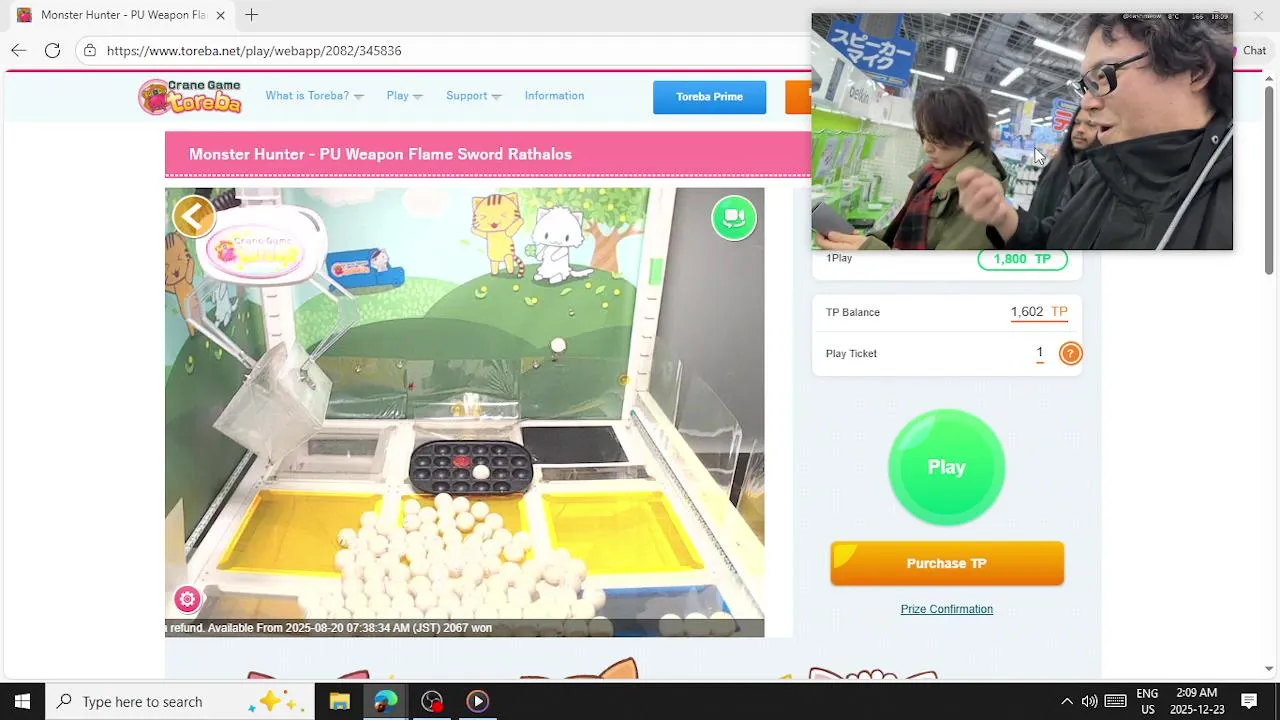
Task: Click the orange Purchase TP button
Action: (946, 564)
